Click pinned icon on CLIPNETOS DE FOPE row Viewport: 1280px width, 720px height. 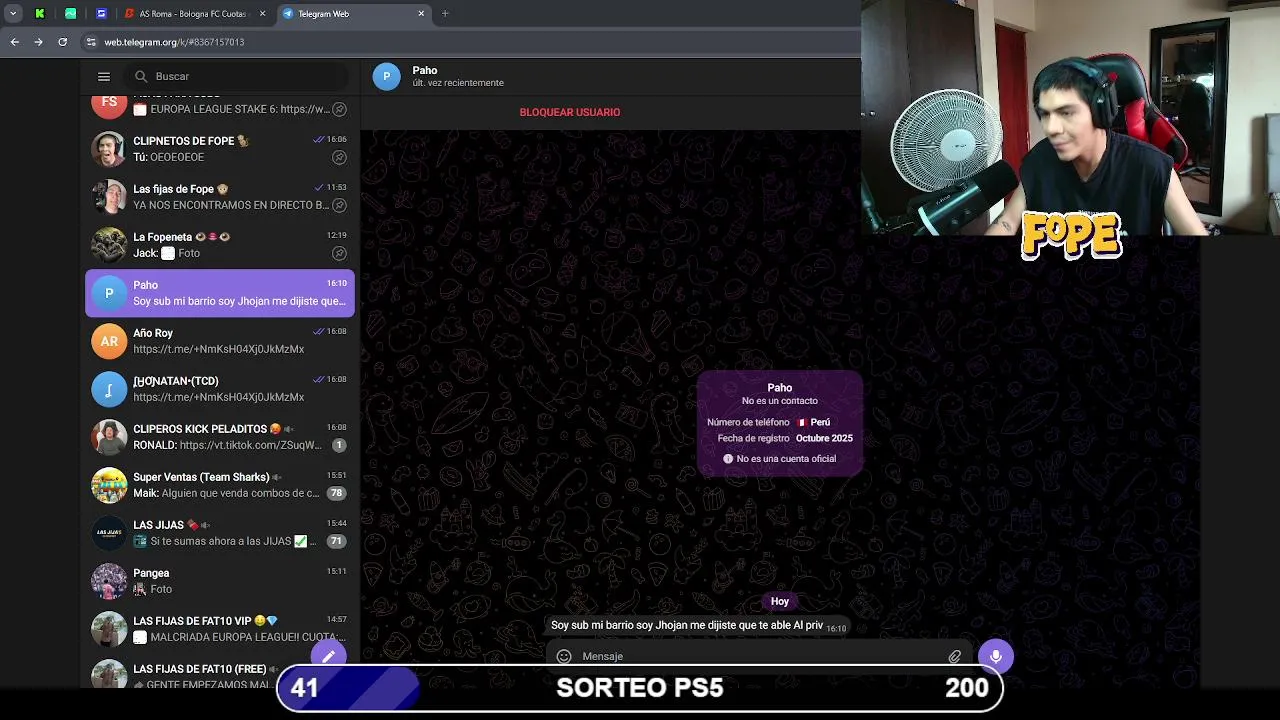[x=339, y=157]
